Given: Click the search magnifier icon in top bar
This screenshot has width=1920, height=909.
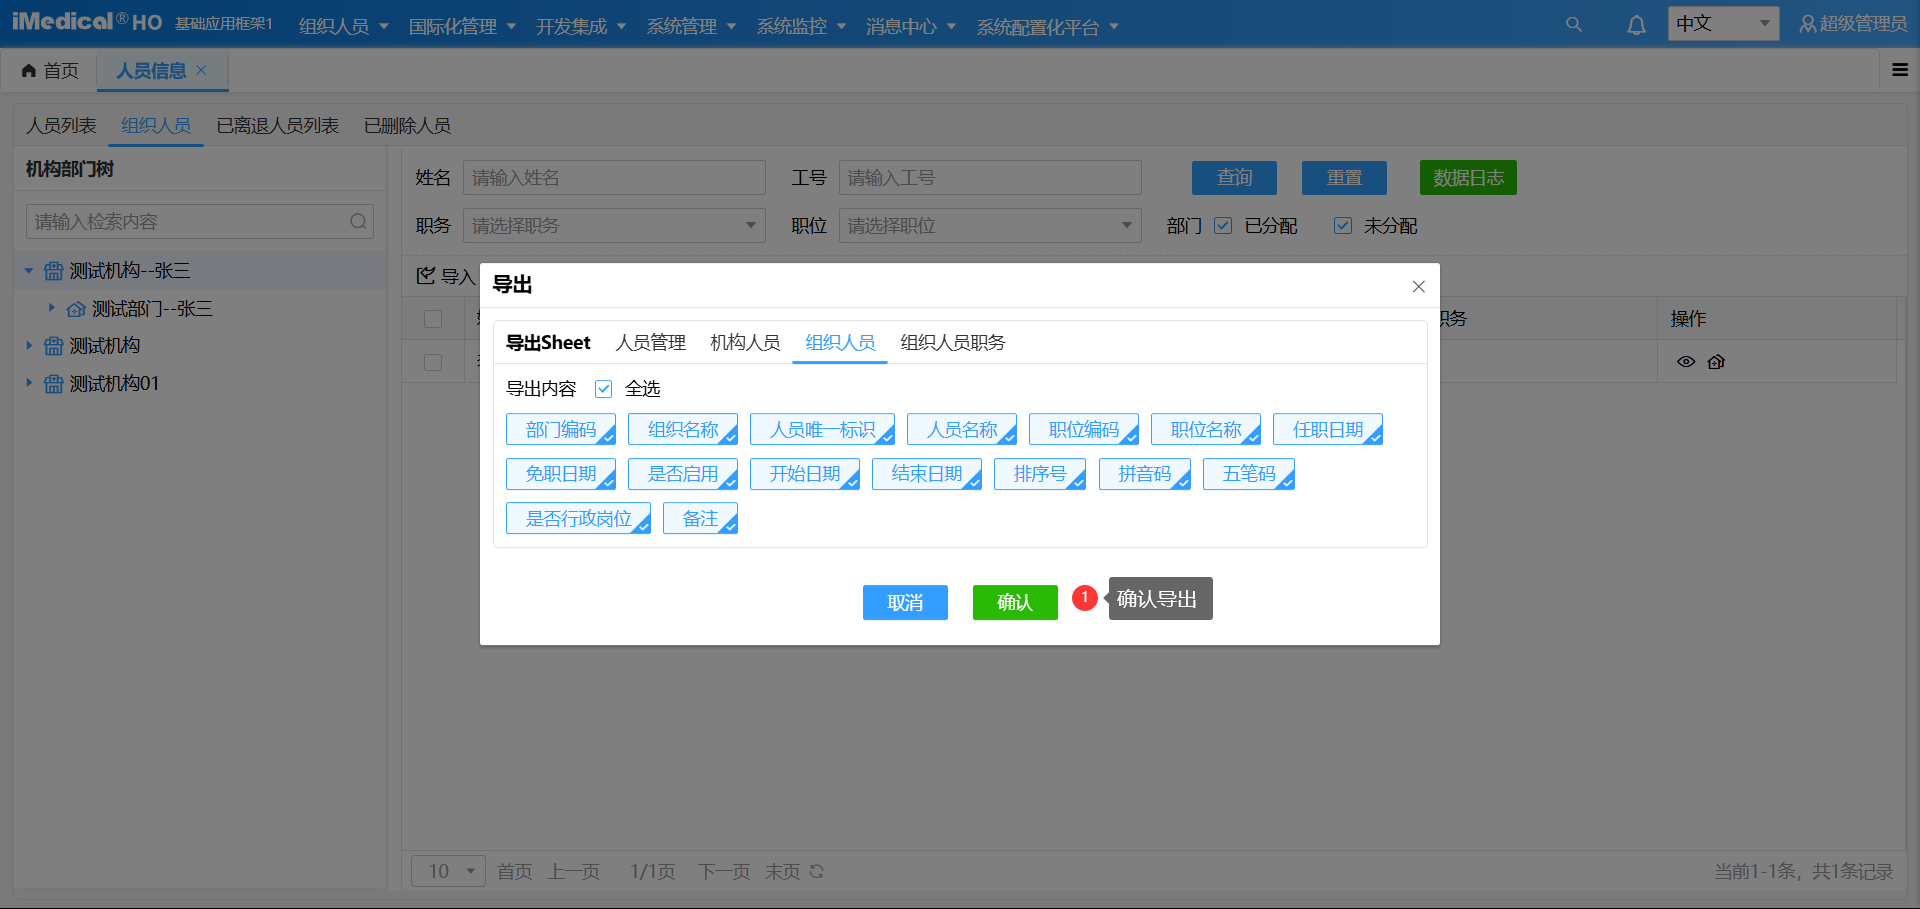Looking at the screenshot, I should tap(1573, 25).
